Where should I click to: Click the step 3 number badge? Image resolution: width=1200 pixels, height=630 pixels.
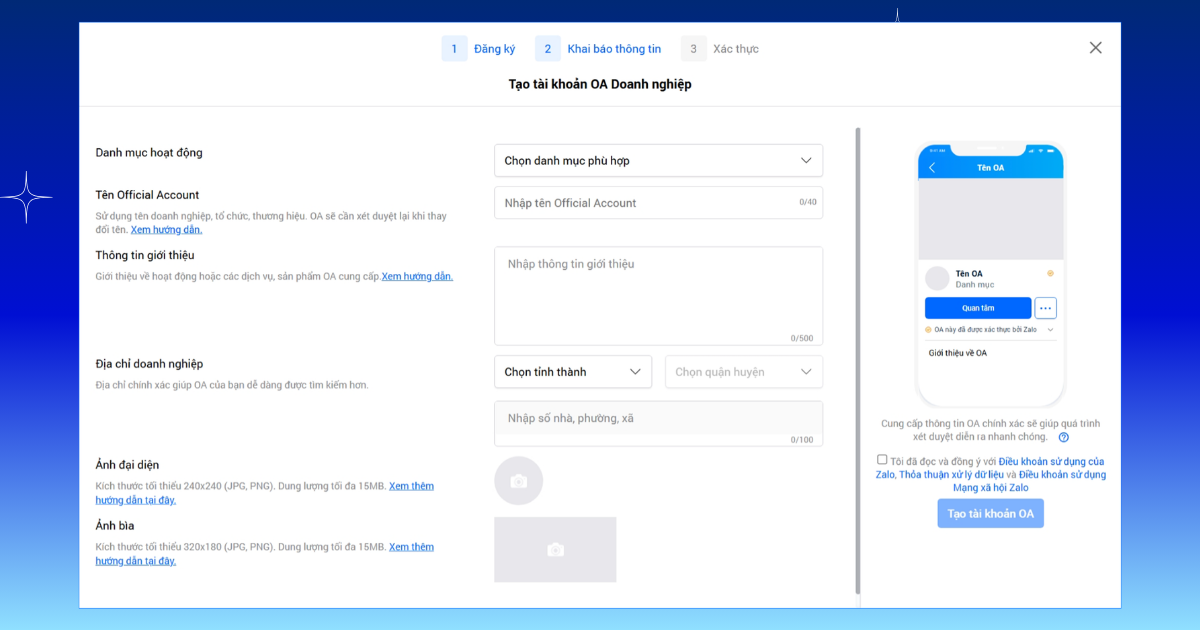point(694,49)
